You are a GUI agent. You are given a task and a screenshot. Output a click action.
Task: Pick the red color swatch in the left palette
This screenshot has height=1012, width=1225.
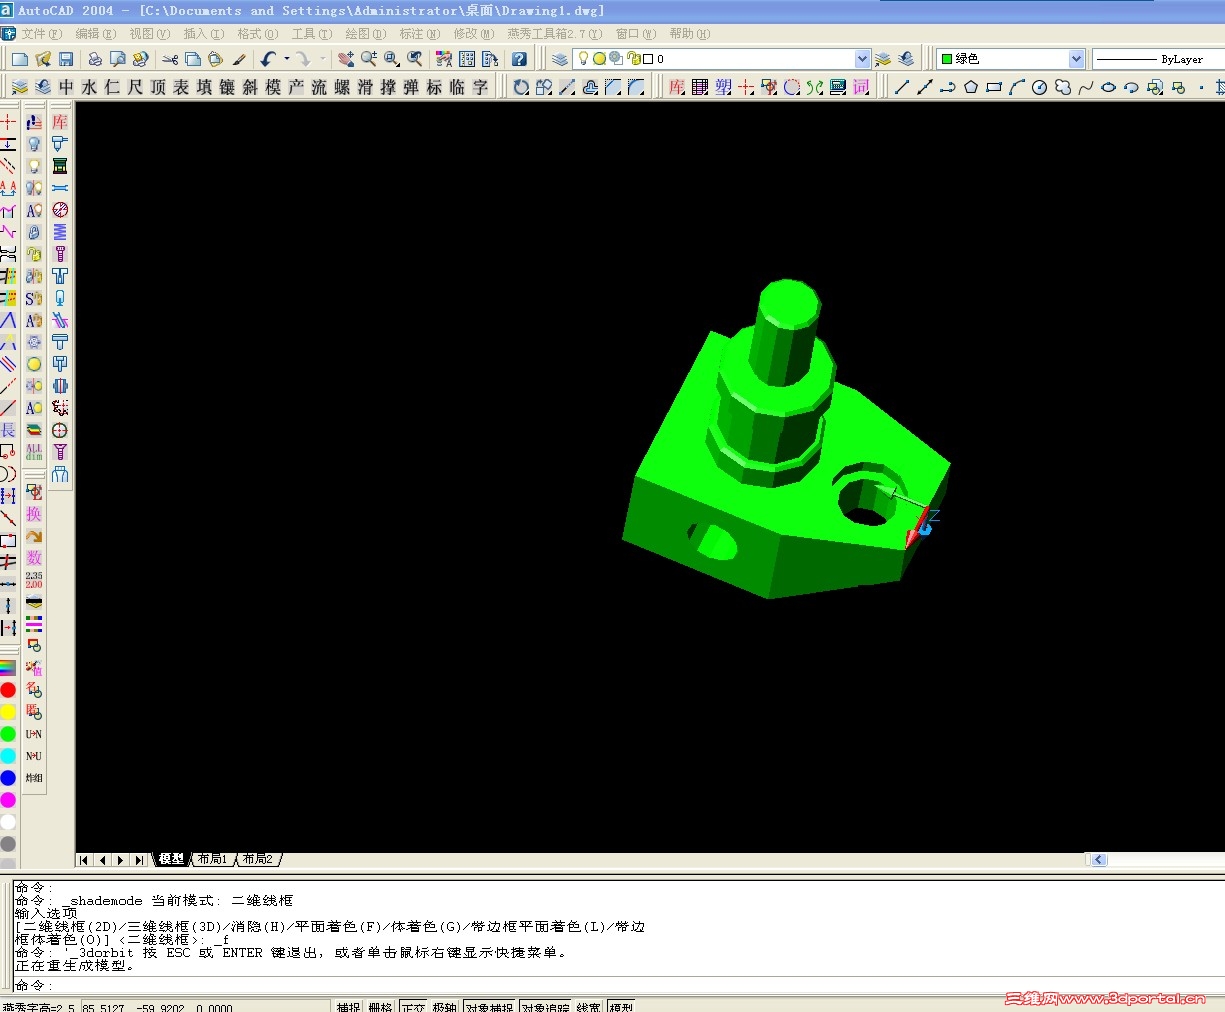tap(8, 689)
